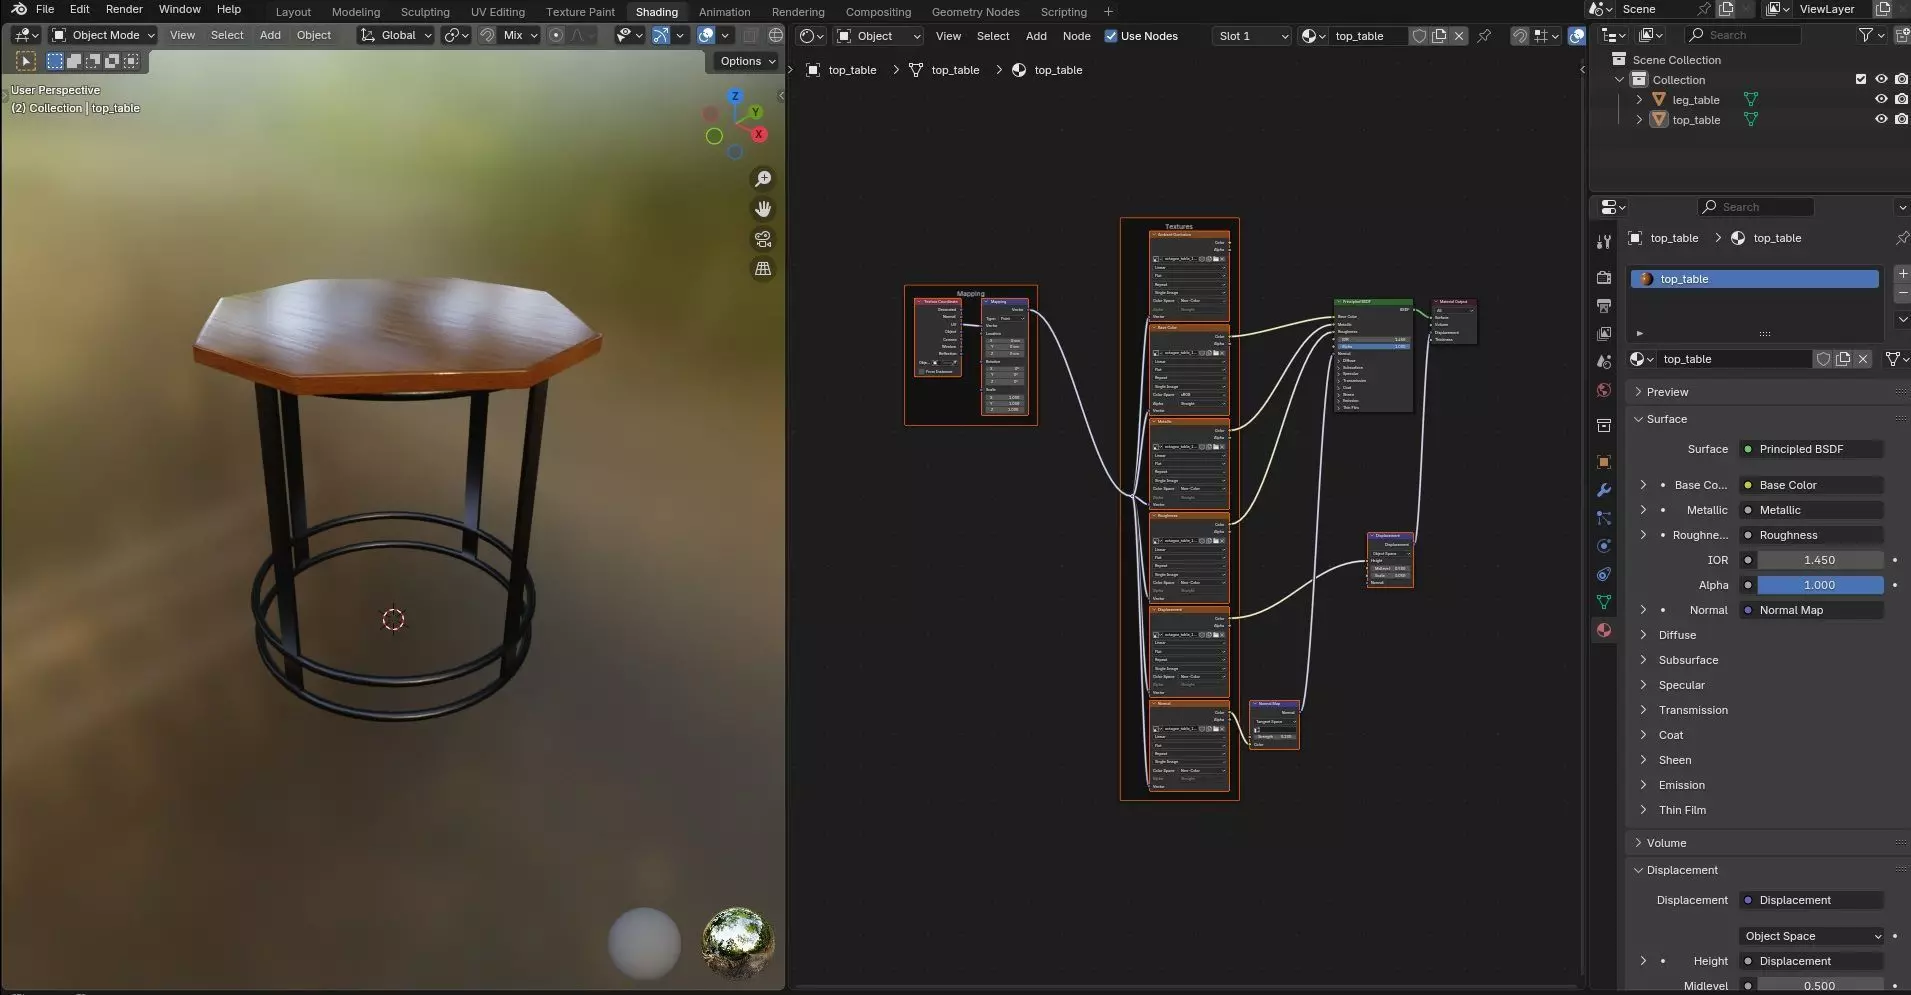This screenshot has width=1911, height=995.
Task: Uncheck the Use Nodes checkbox
Action: pyautogui.click(x=1110, y=36)
